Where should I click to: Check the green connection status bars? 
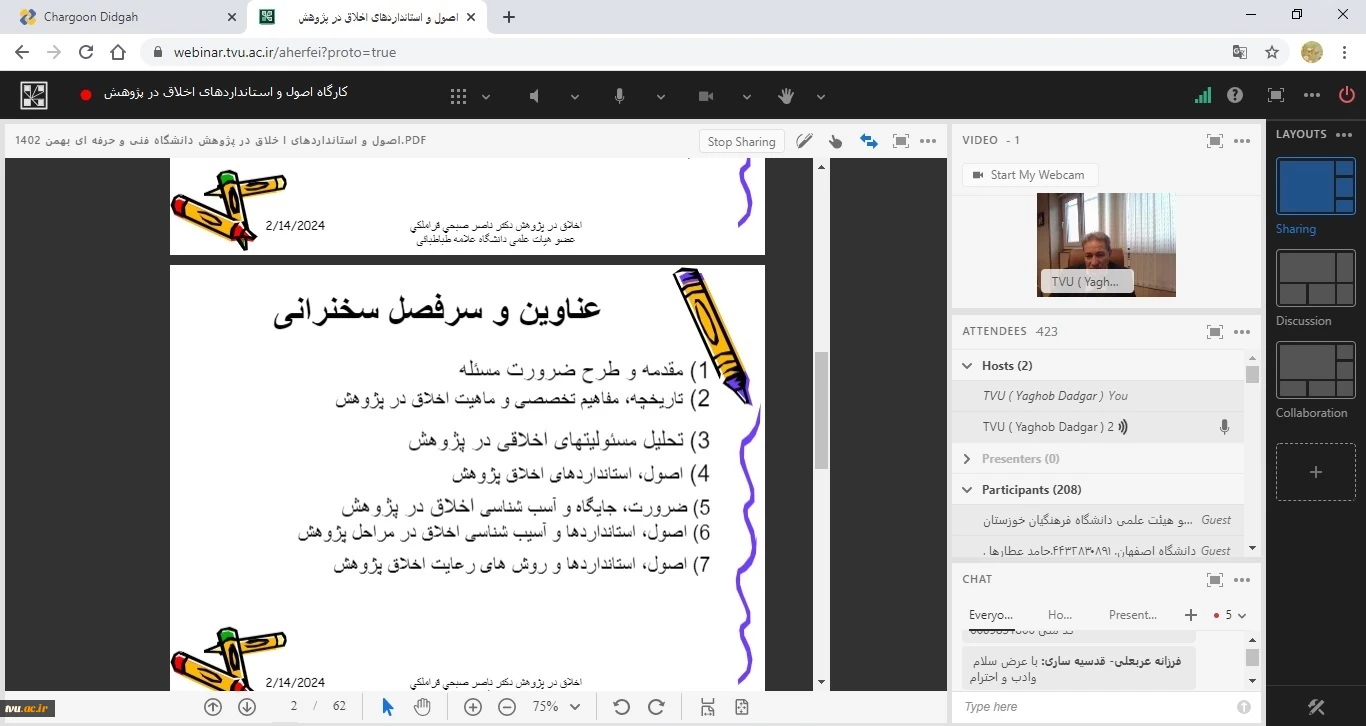[x=1203, y=95]
